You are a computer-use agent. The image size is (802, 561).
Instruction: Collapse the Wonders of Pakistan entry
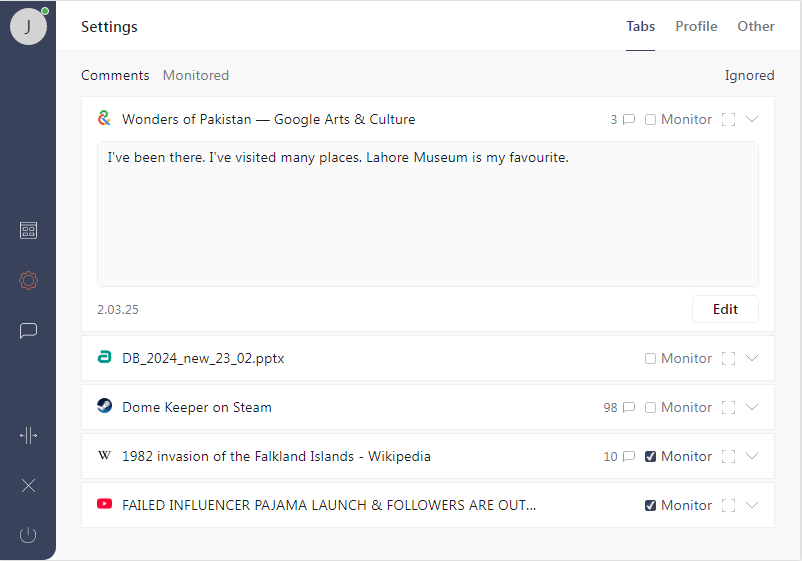coord(753,119)
